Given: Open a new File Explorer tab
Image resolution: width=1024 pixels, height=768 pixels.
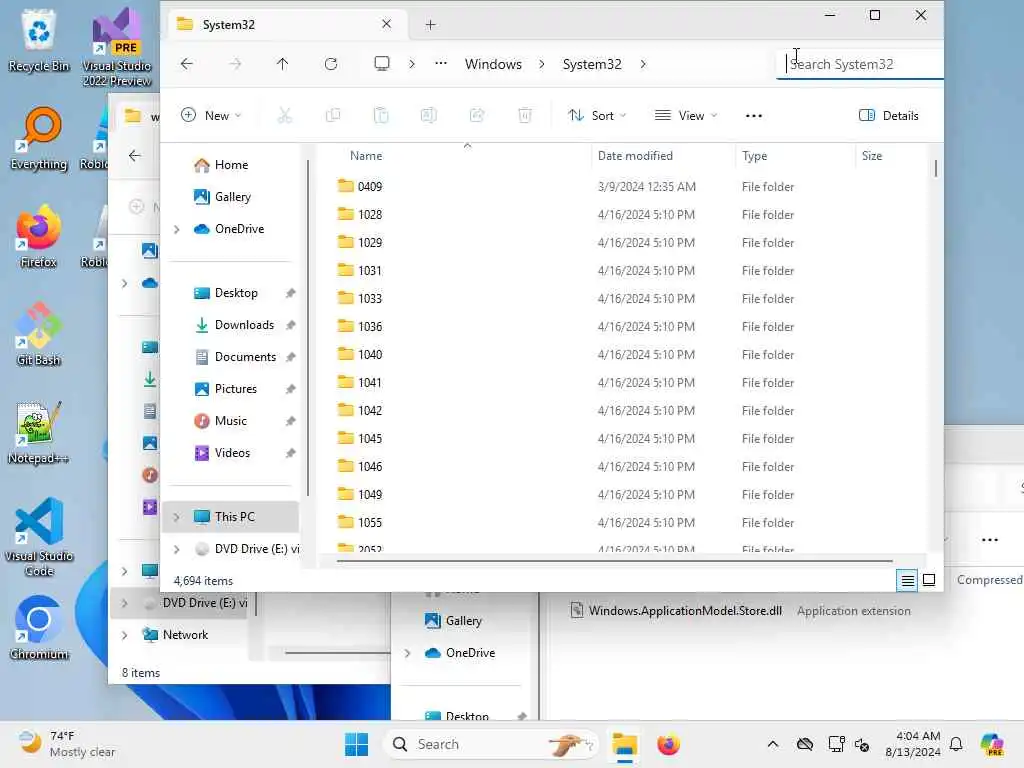Looking at the screenshot, I should click(x=430, y=25).
